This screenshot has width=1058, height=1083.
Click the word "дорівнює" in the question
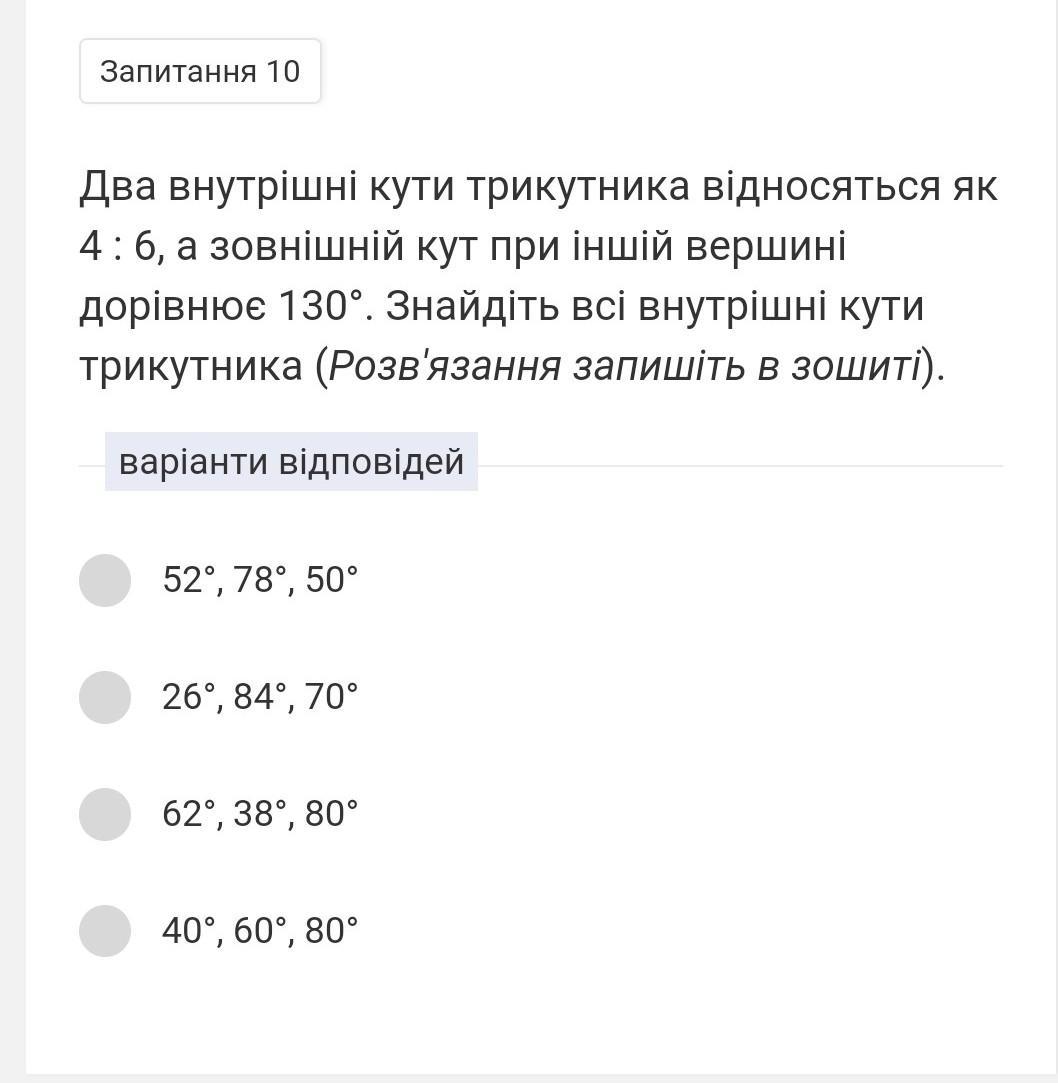pos(172,307)
